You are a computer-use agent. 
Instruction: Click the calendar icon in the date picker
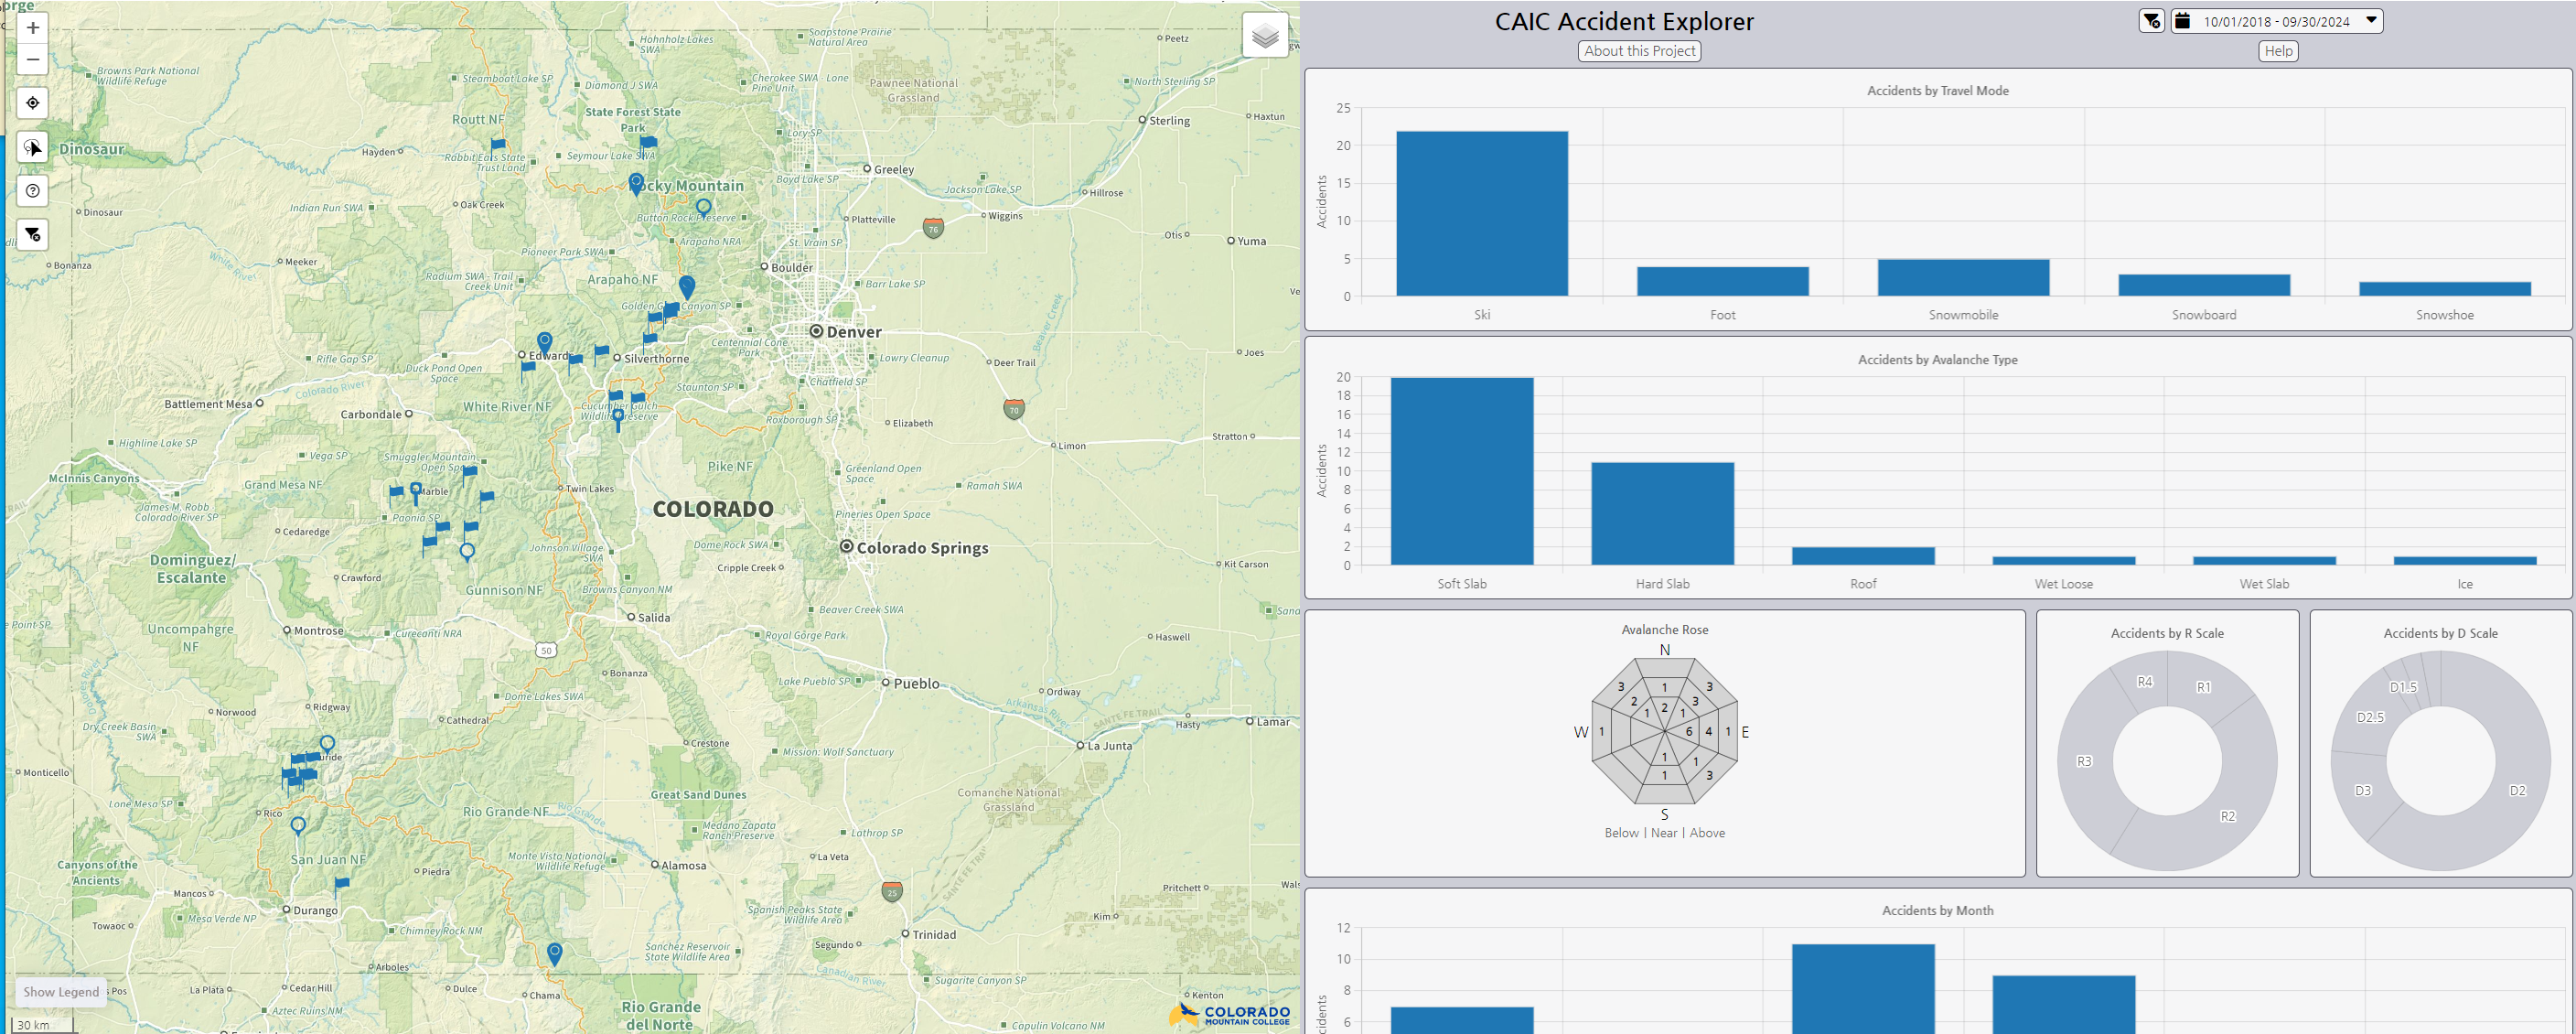(x=2184, y=20)
